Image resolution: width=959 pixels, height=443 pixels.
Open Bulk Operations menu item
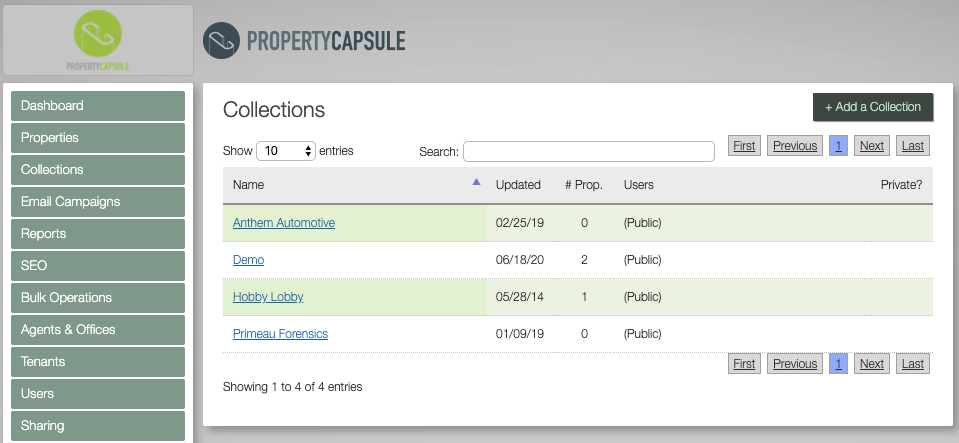pos(98,297)
